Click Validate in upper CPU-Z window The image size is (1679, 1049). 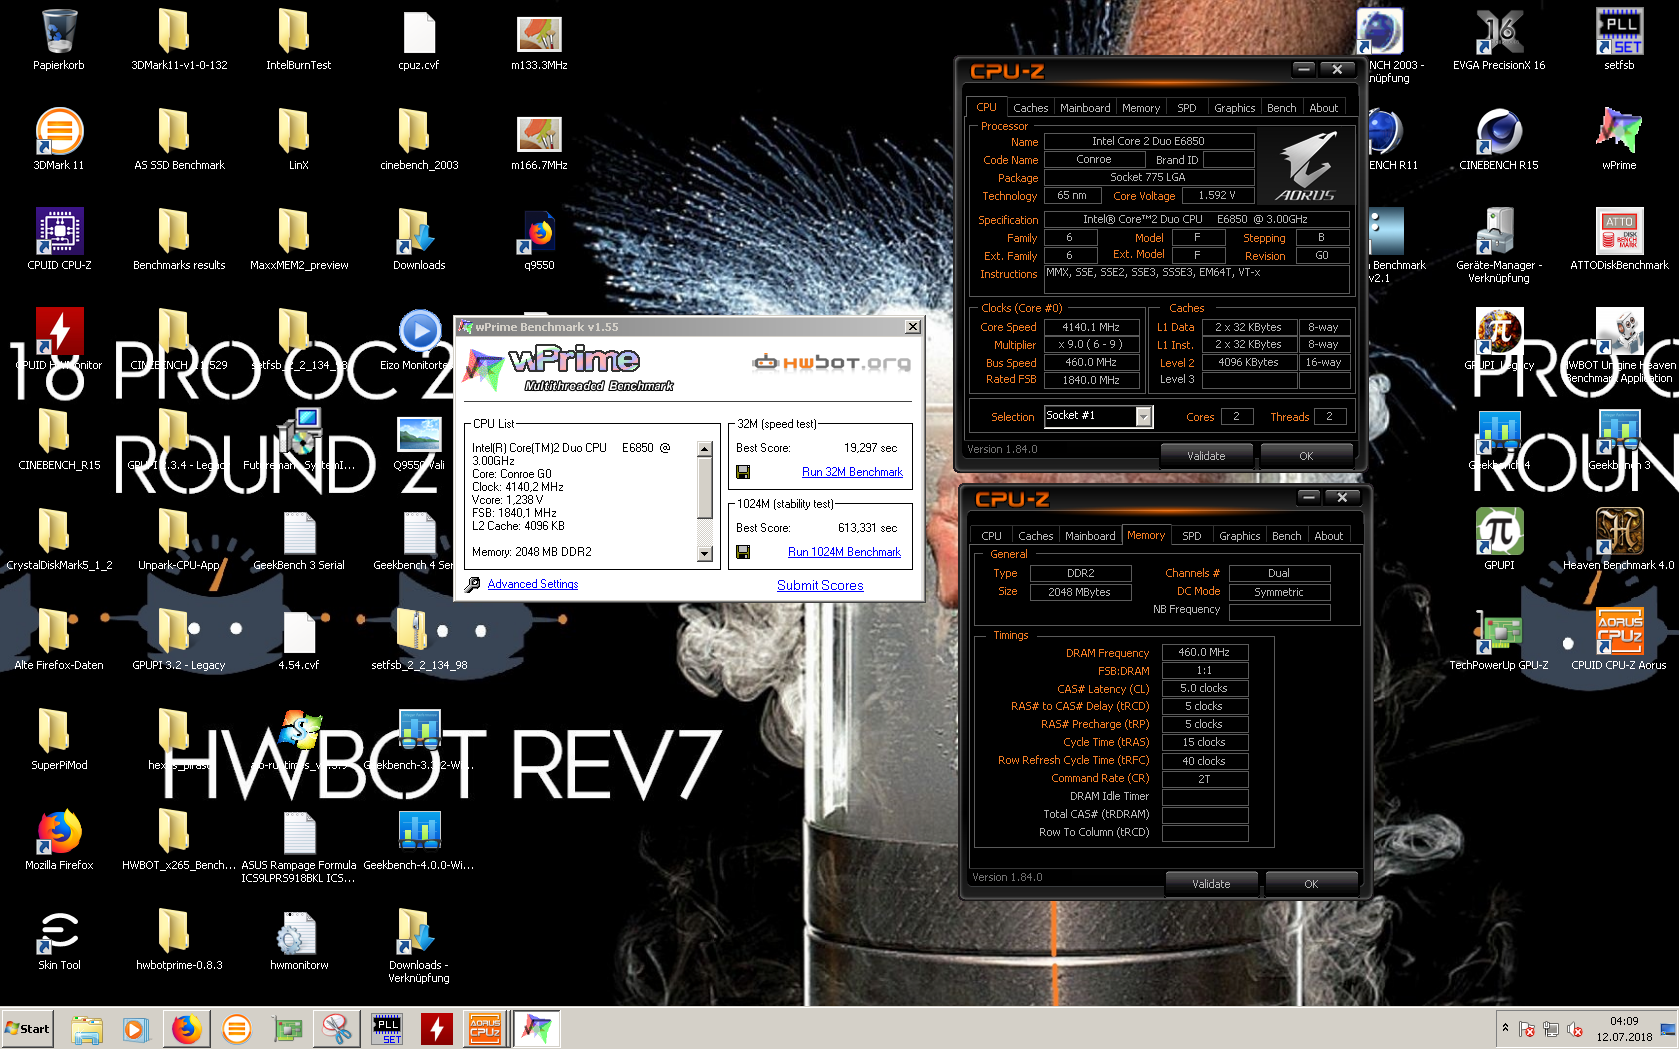[1206, 456]
